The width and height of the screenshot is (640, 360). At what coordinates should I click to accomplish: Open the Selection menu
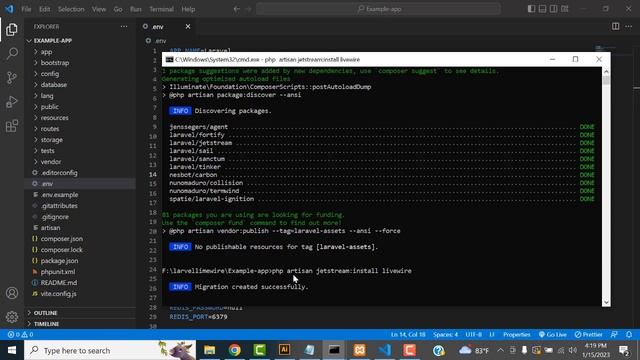point(71,9)
